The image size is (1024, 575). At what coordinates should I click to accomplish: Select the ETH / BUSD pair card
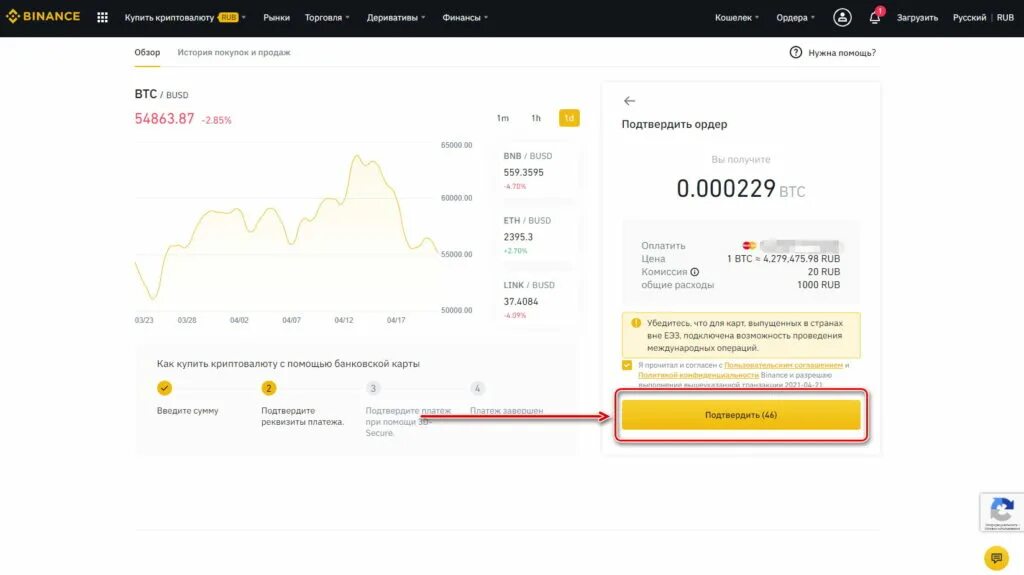tap(537, 235)
